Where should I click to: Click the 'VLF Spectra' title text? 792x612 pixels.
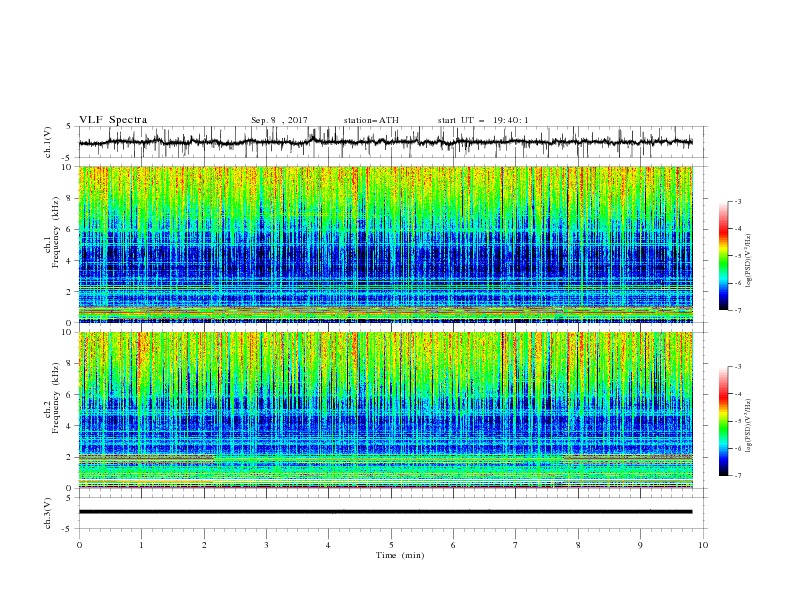[113, 120]
